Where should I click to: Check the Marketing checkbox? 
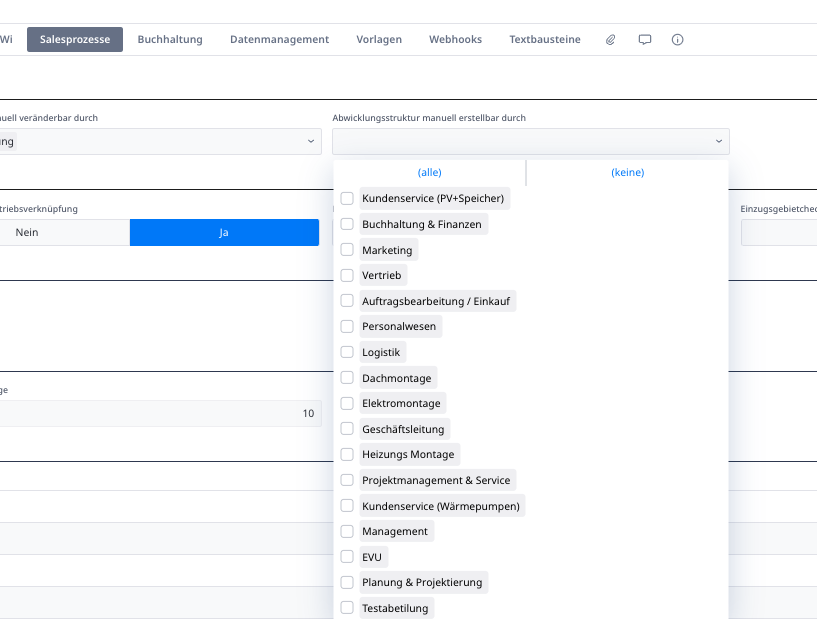pos(347,250)
